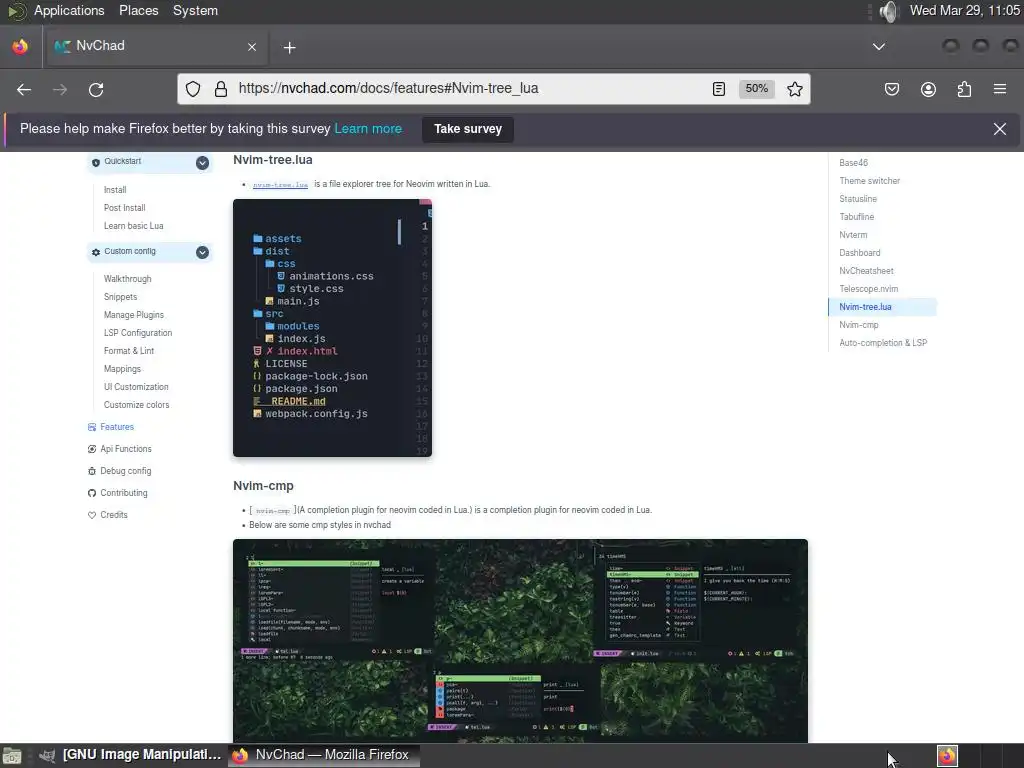Image resolution: width=1024 pixels, height=768 pixels.
Task: Switch to NvChad Mozilla Firefox taskbar window
Action: point(323,755)
